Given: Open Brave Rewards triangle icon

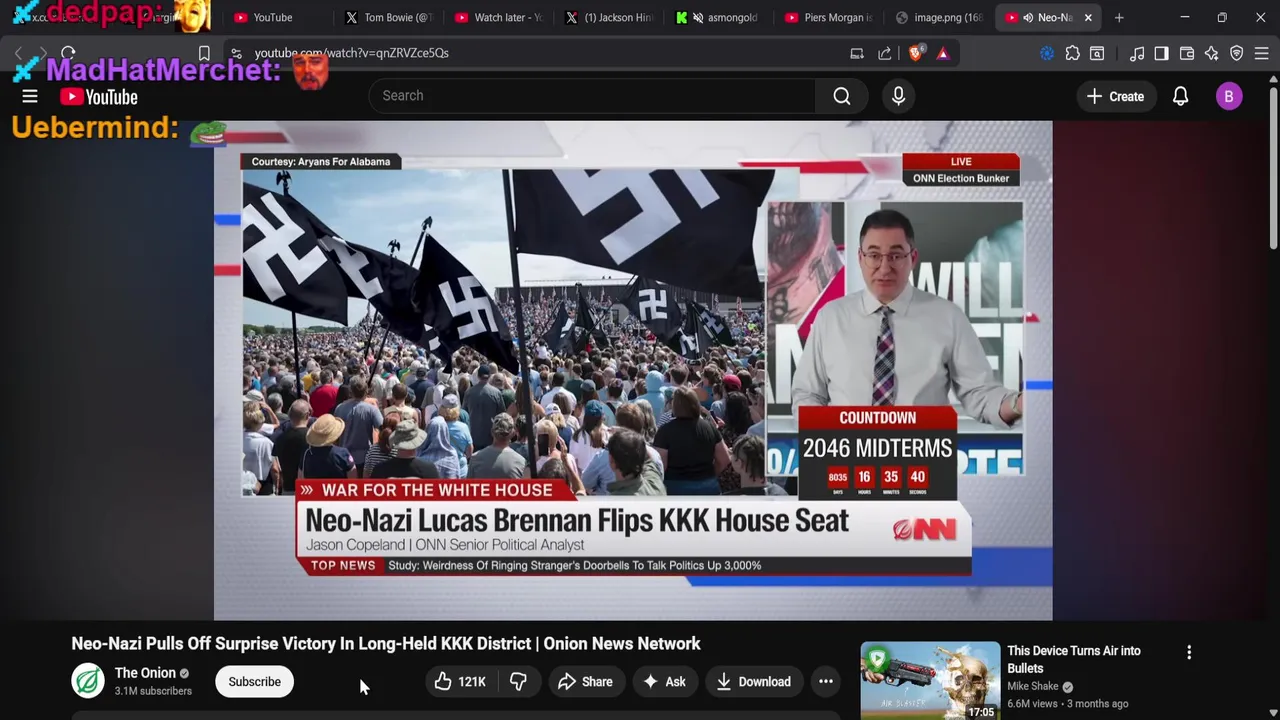Looking at the screenshot, I should [x=943, y=53].
